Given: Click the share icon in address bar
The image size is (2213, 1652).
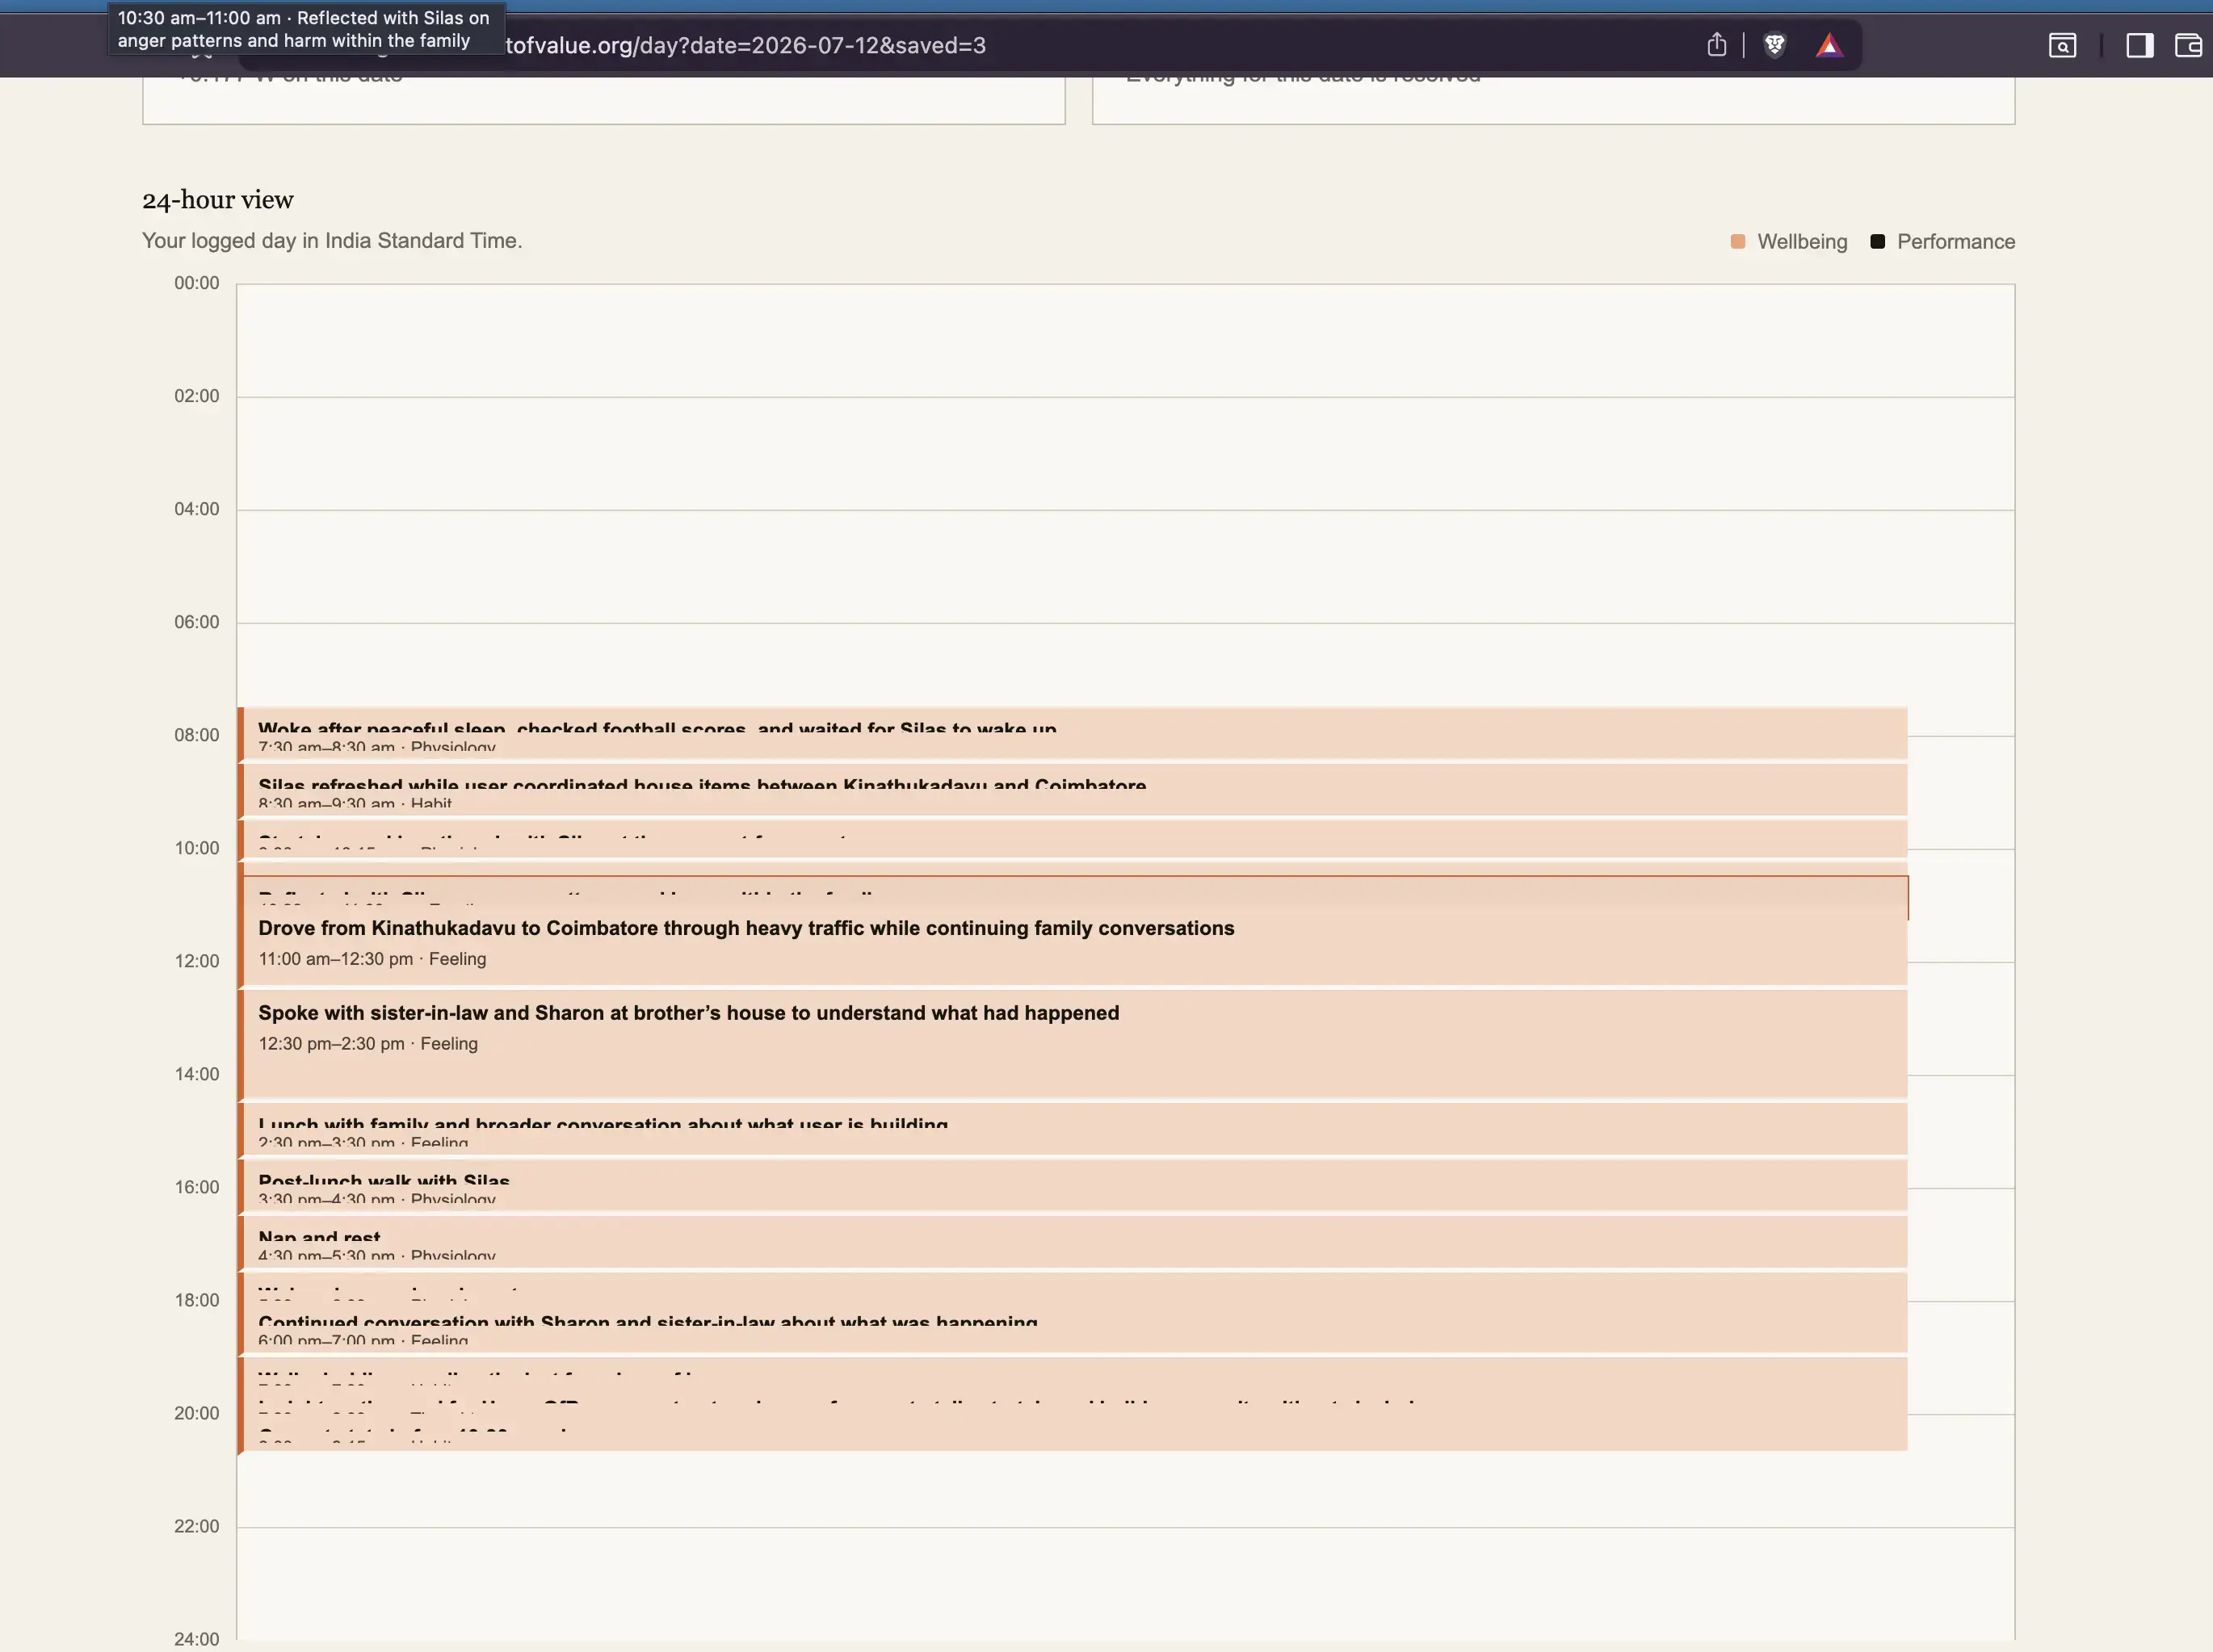Looking at the screenshot, I should 1716,45.
